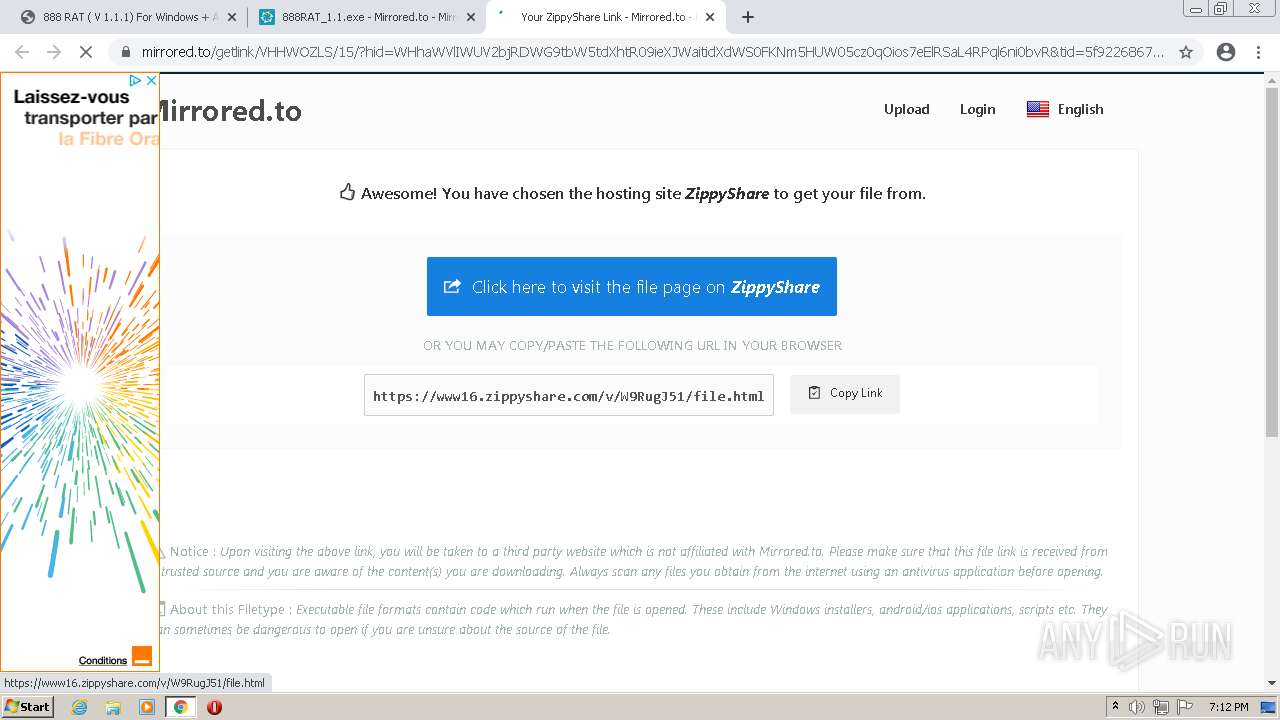Go forward in browser history
The width and height of the screenshot is (1280, 720).
click(x=54, y=52)
